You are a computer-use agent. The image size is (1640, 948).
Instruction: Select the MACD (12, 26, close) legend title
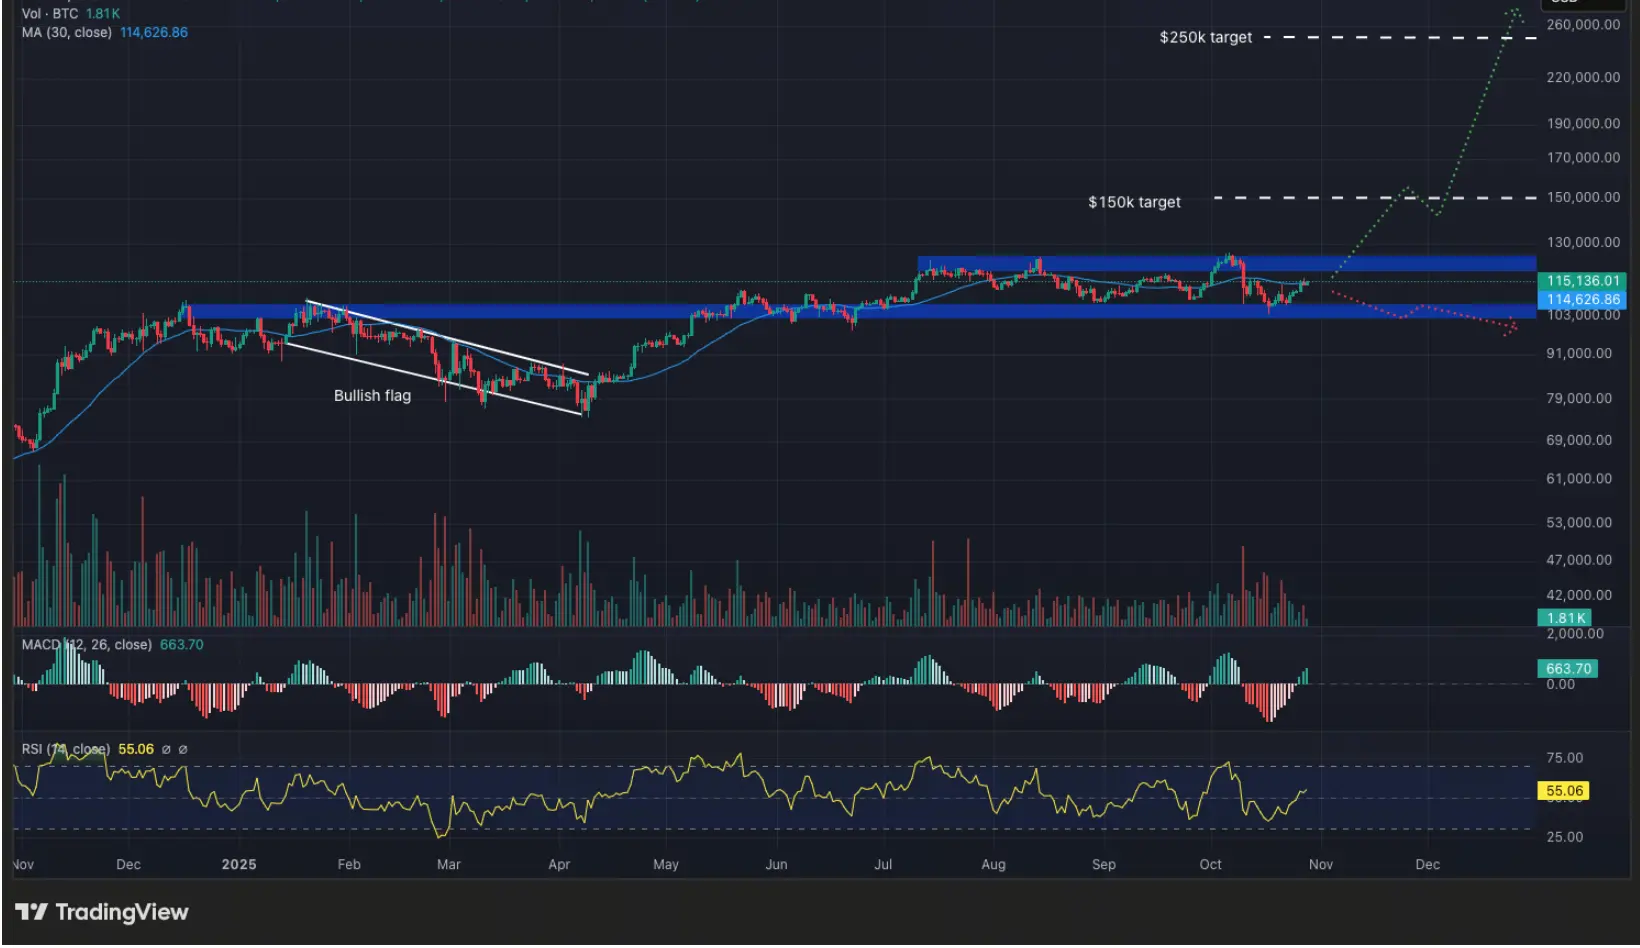coord(87,645)
